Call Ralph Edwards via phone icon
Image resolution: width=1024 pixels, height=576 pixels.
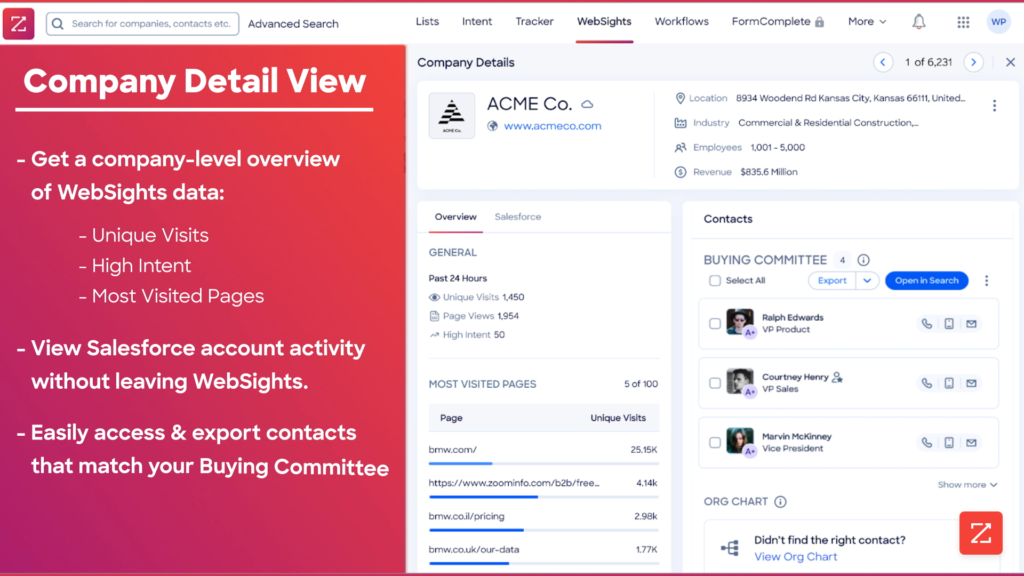pos(927,324)
